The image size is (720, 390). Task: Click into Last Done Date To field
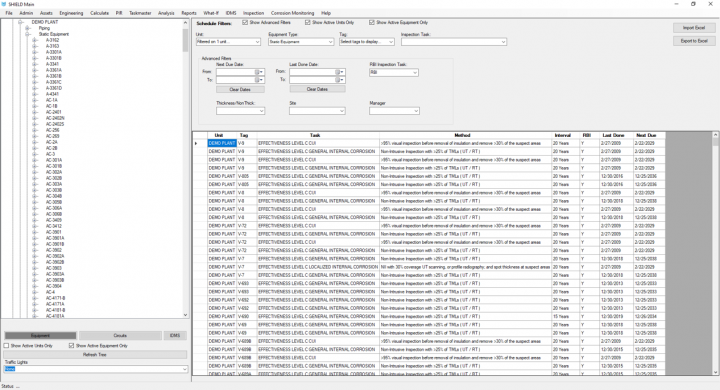(312, 80)
